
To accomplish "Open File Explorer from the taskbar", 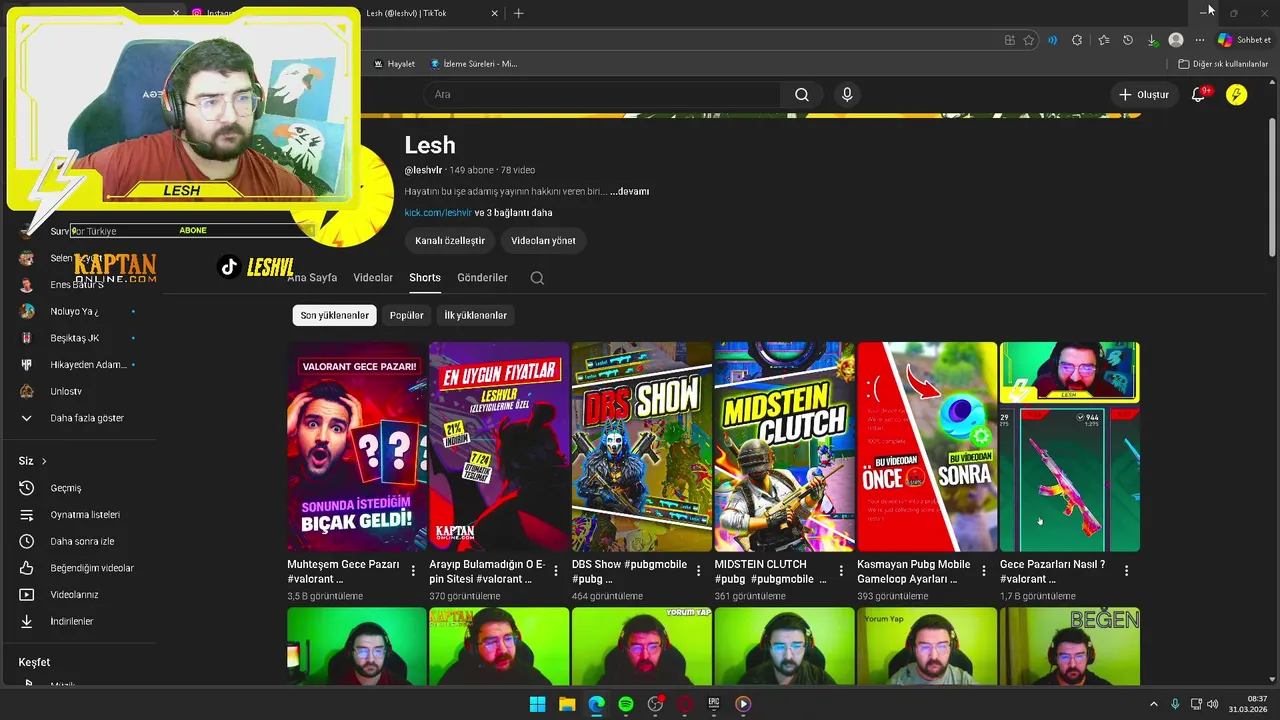I will tap(567, 704).
